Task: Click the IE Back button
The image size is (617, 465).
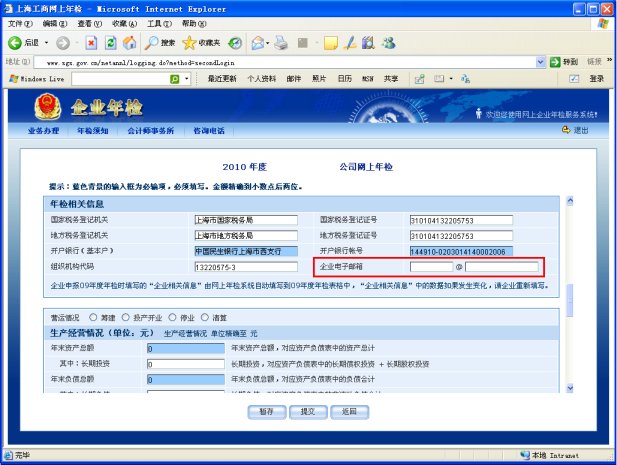Action: point(16,43)
